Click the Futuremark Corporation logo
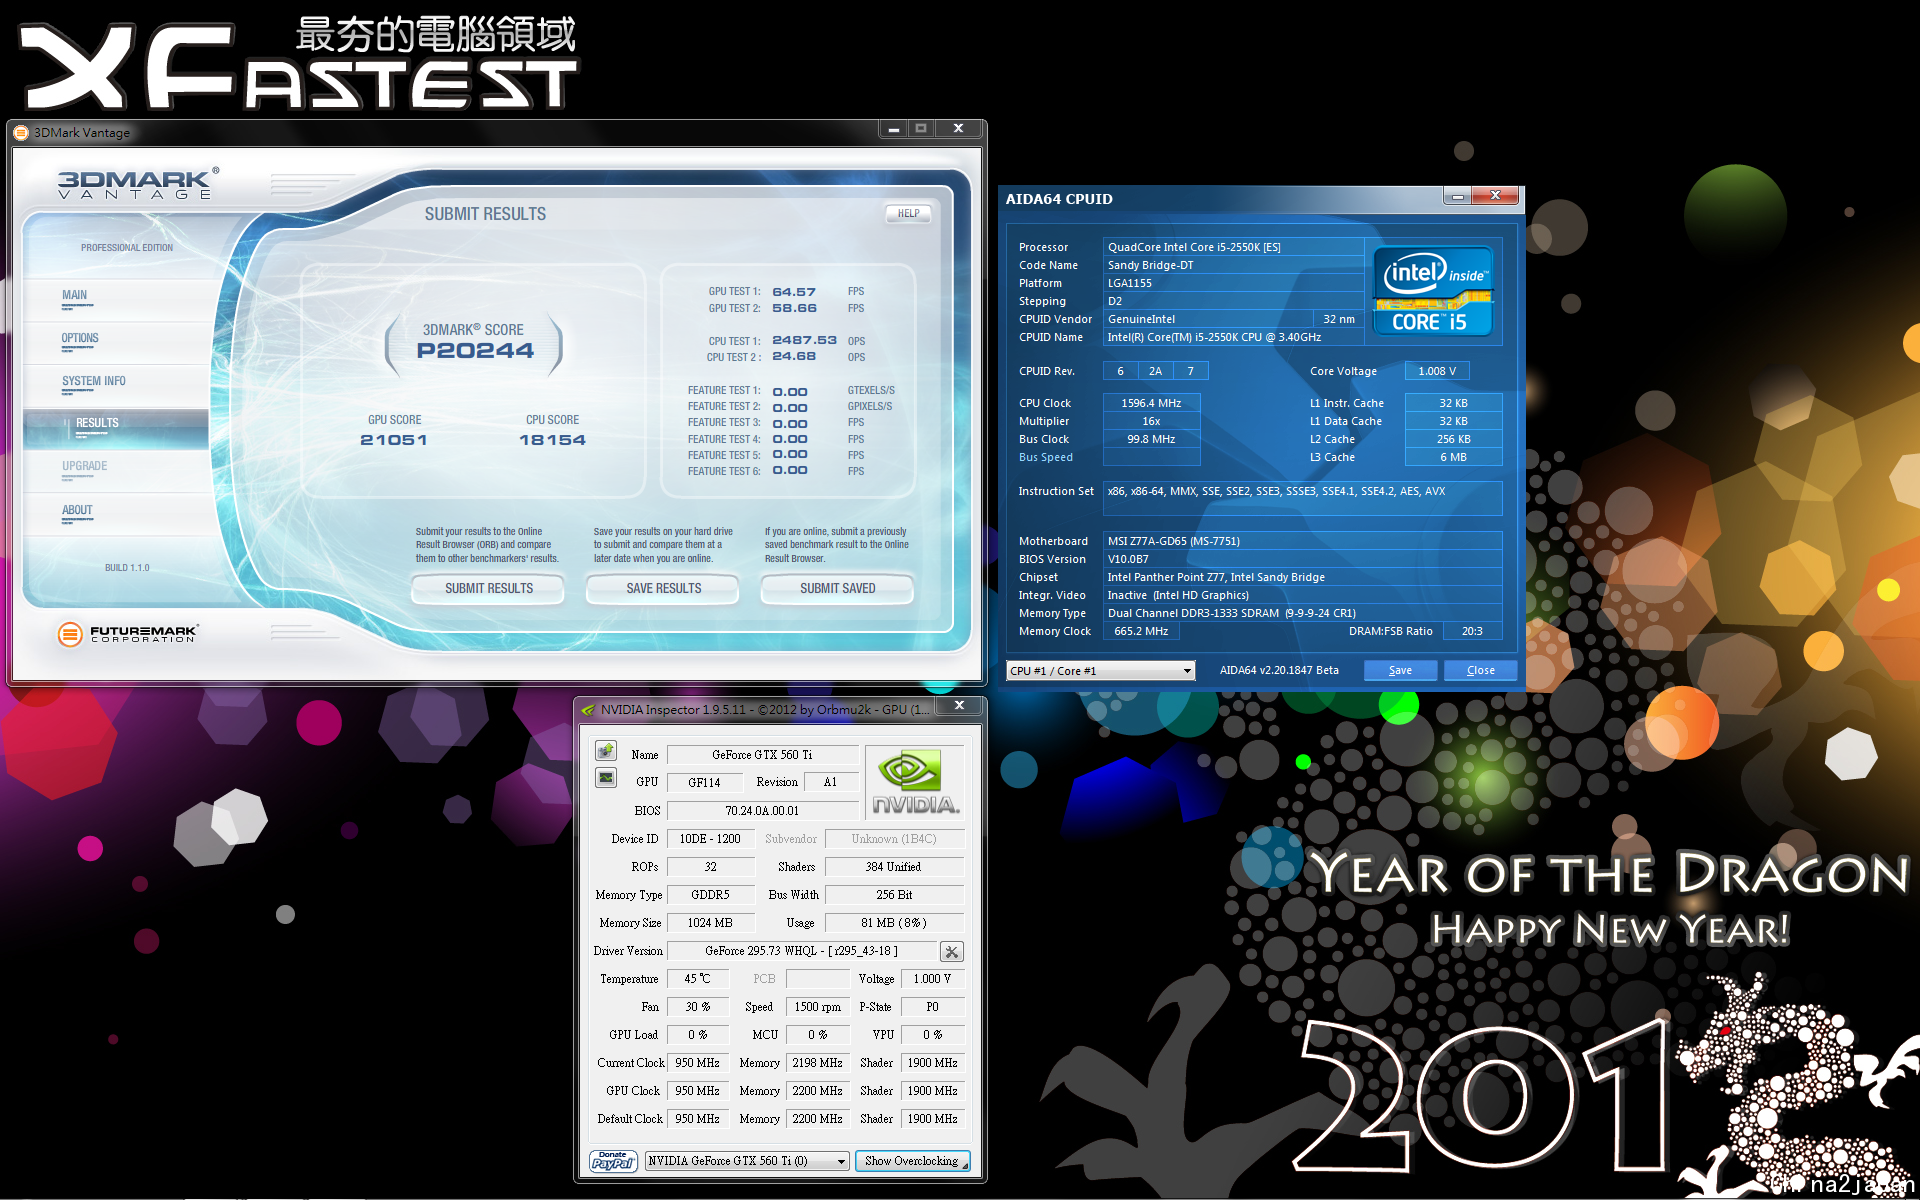 click(x=128, y=634)
